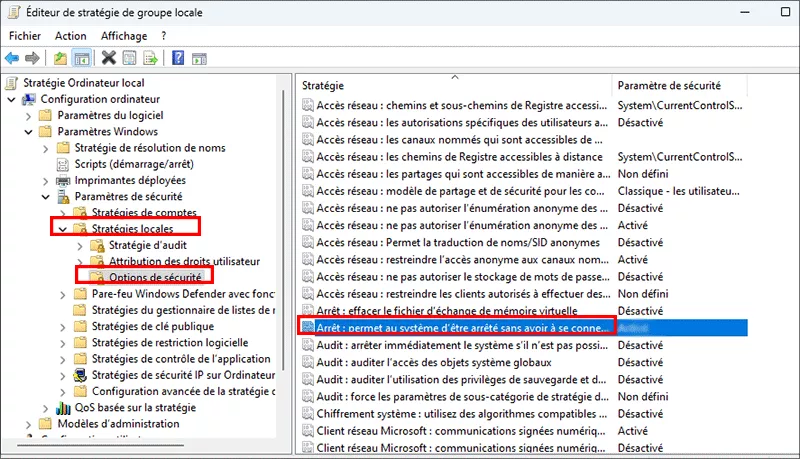Select 'Accès réseau : ne pas autoriser le stockage' policy
The height and width of the screenshot is (459, 800).
pos(462,276)
